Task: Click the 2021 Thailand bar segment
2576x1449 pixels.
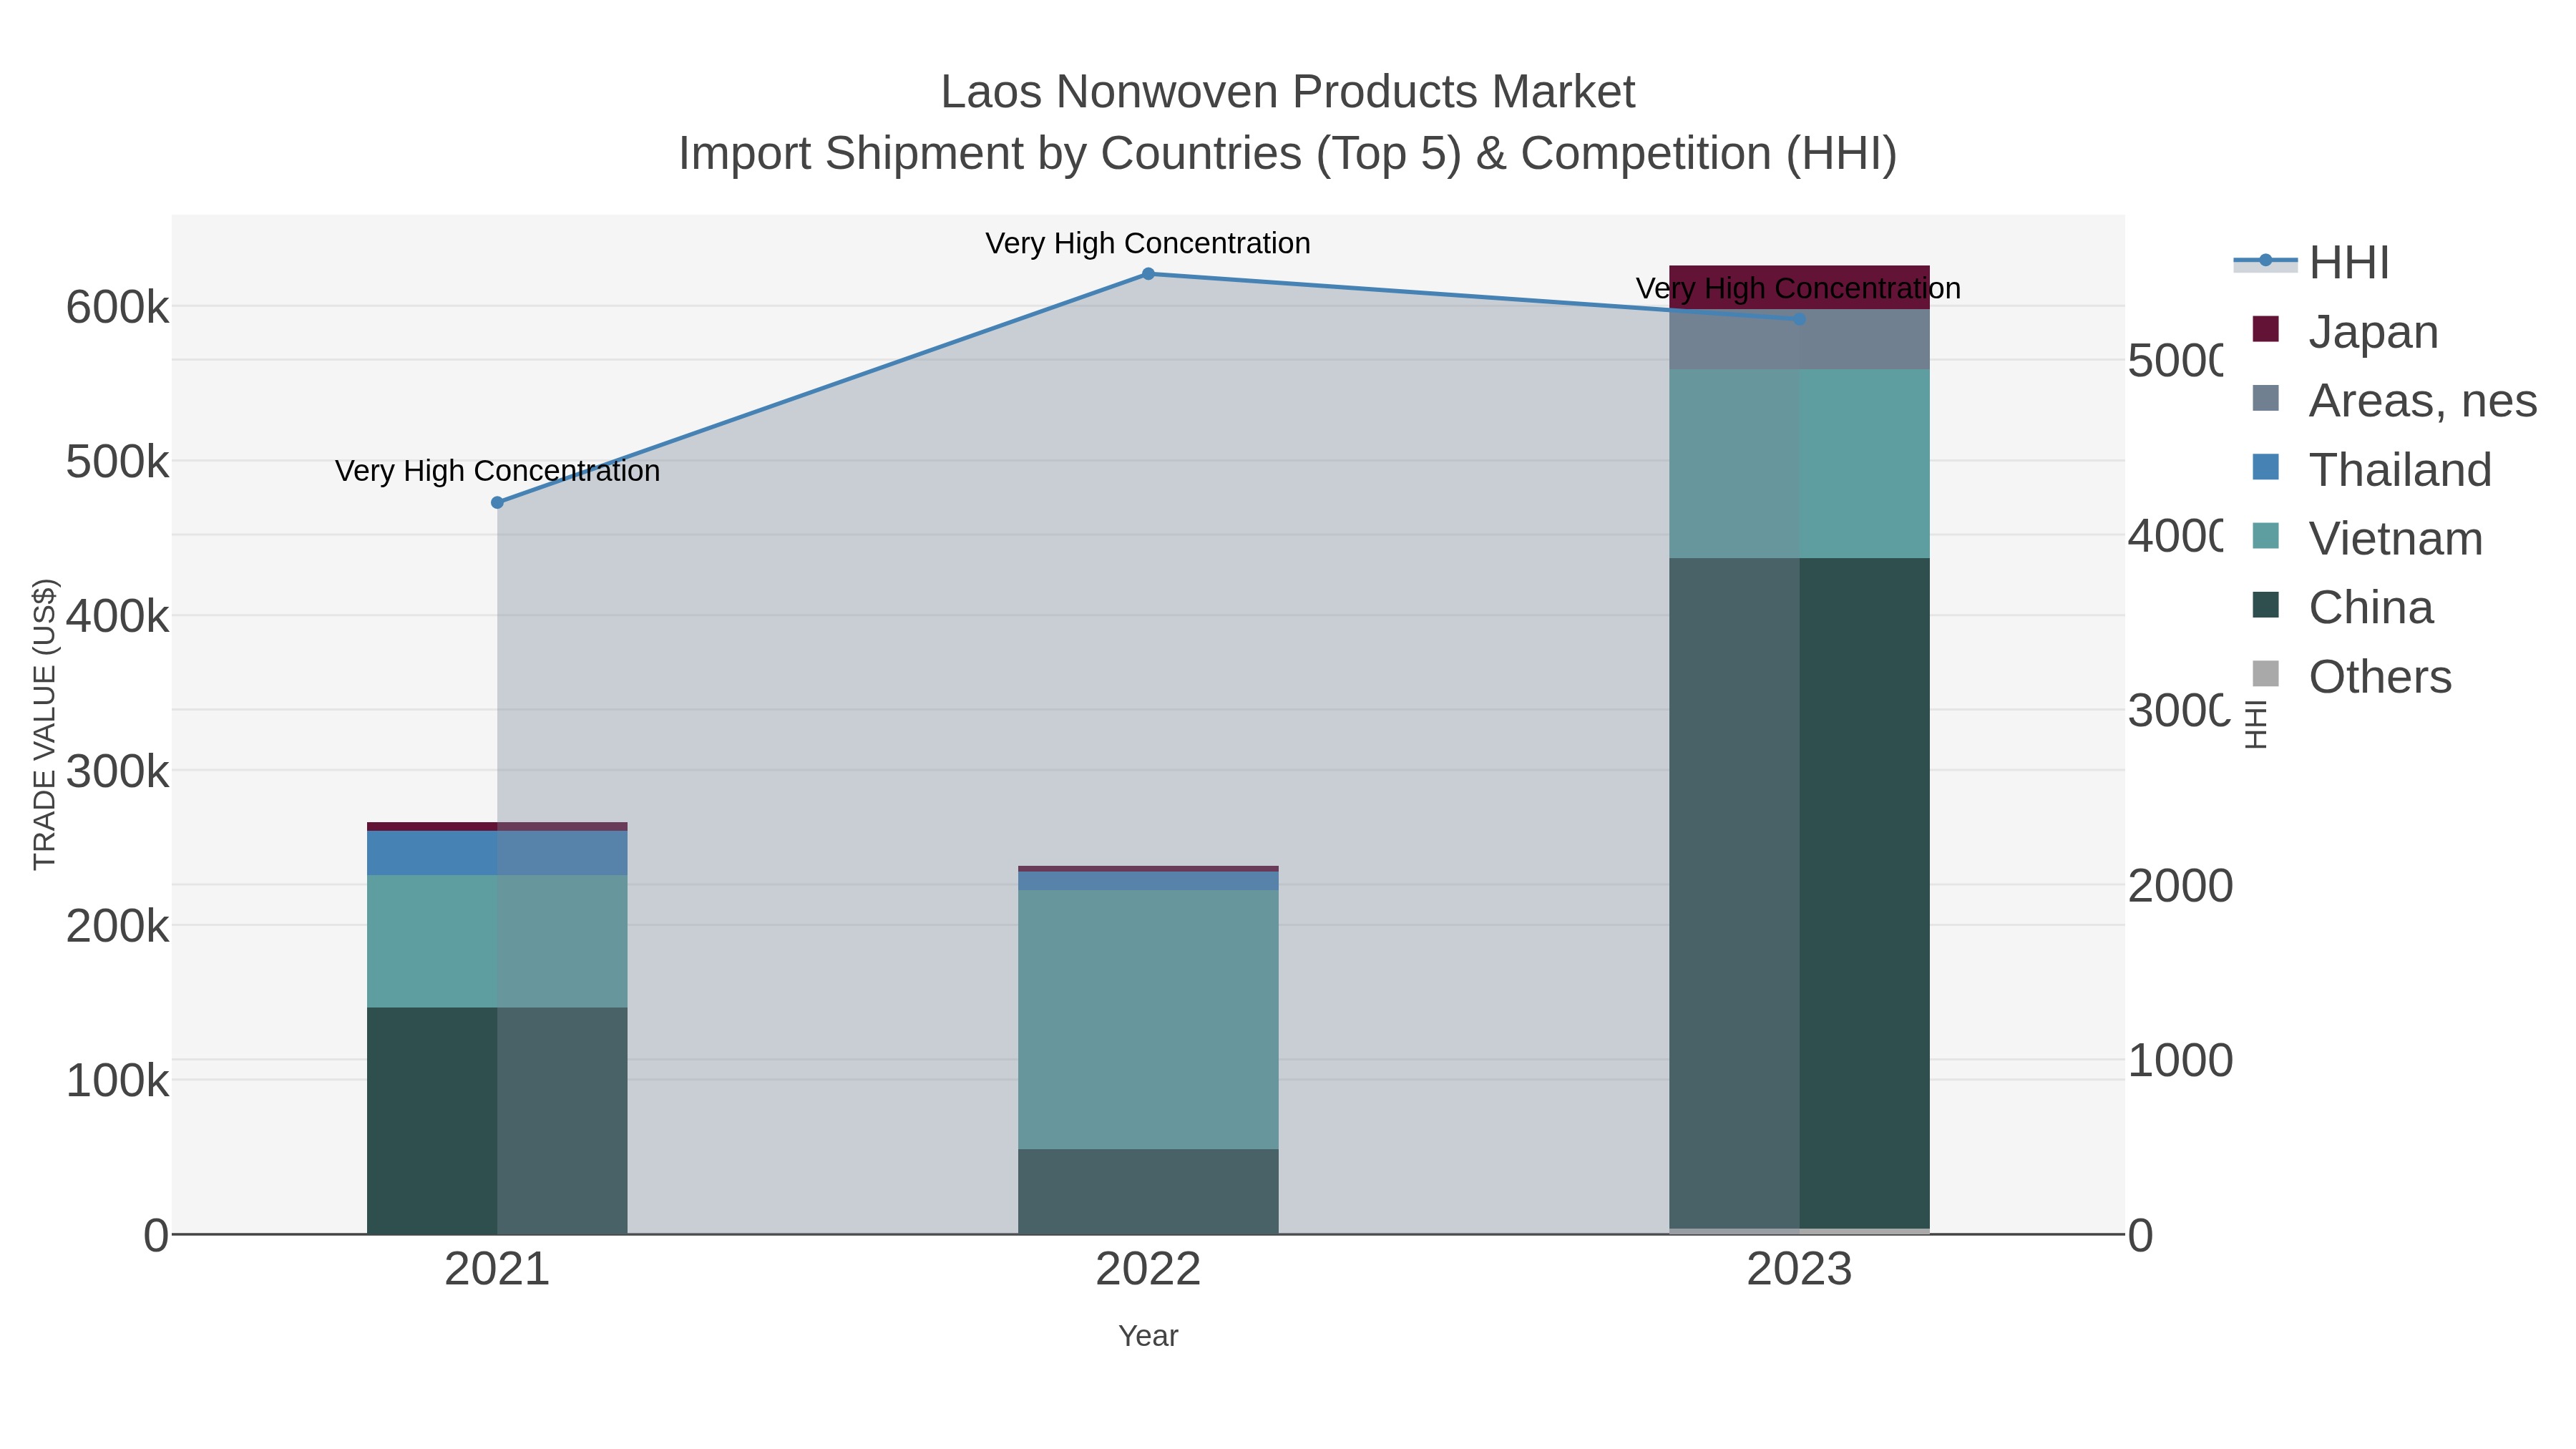Action: click(497, 853)
